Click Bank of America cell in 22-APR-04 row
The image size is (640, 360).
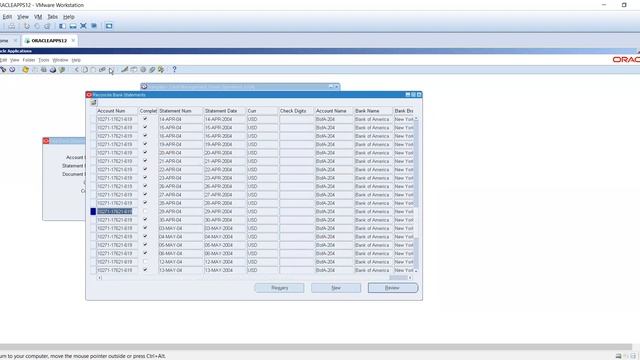pos(373,169)
